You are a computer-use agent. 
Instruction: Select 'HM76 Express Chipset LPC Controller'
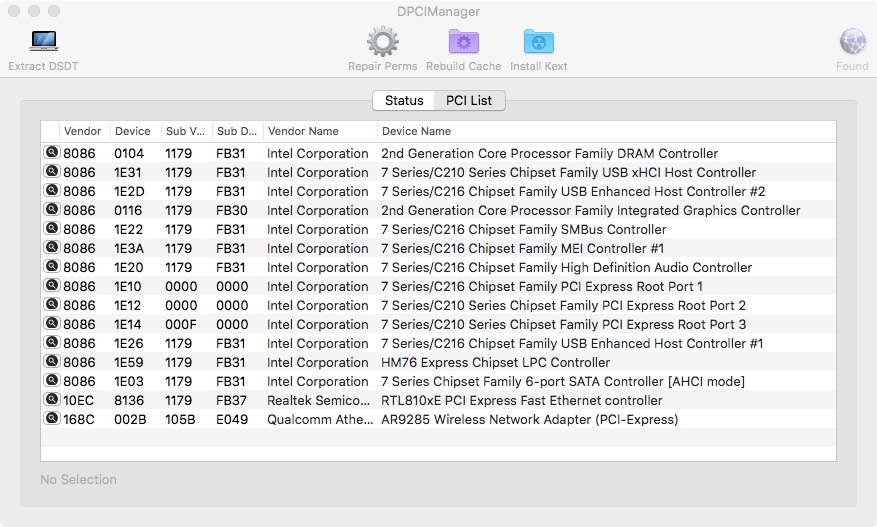coord(496,363)
